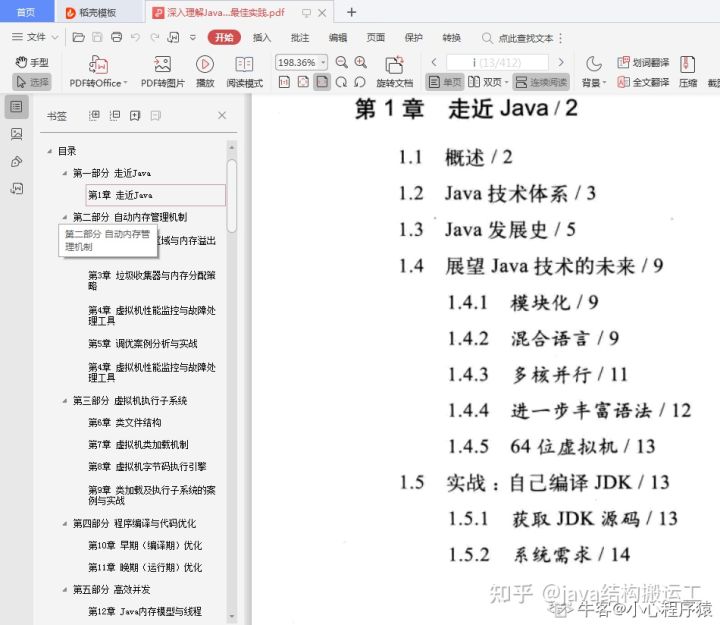Select bookmark 第1章 走近Java
This screenshot has height=625, width=720.
[156, 195]
